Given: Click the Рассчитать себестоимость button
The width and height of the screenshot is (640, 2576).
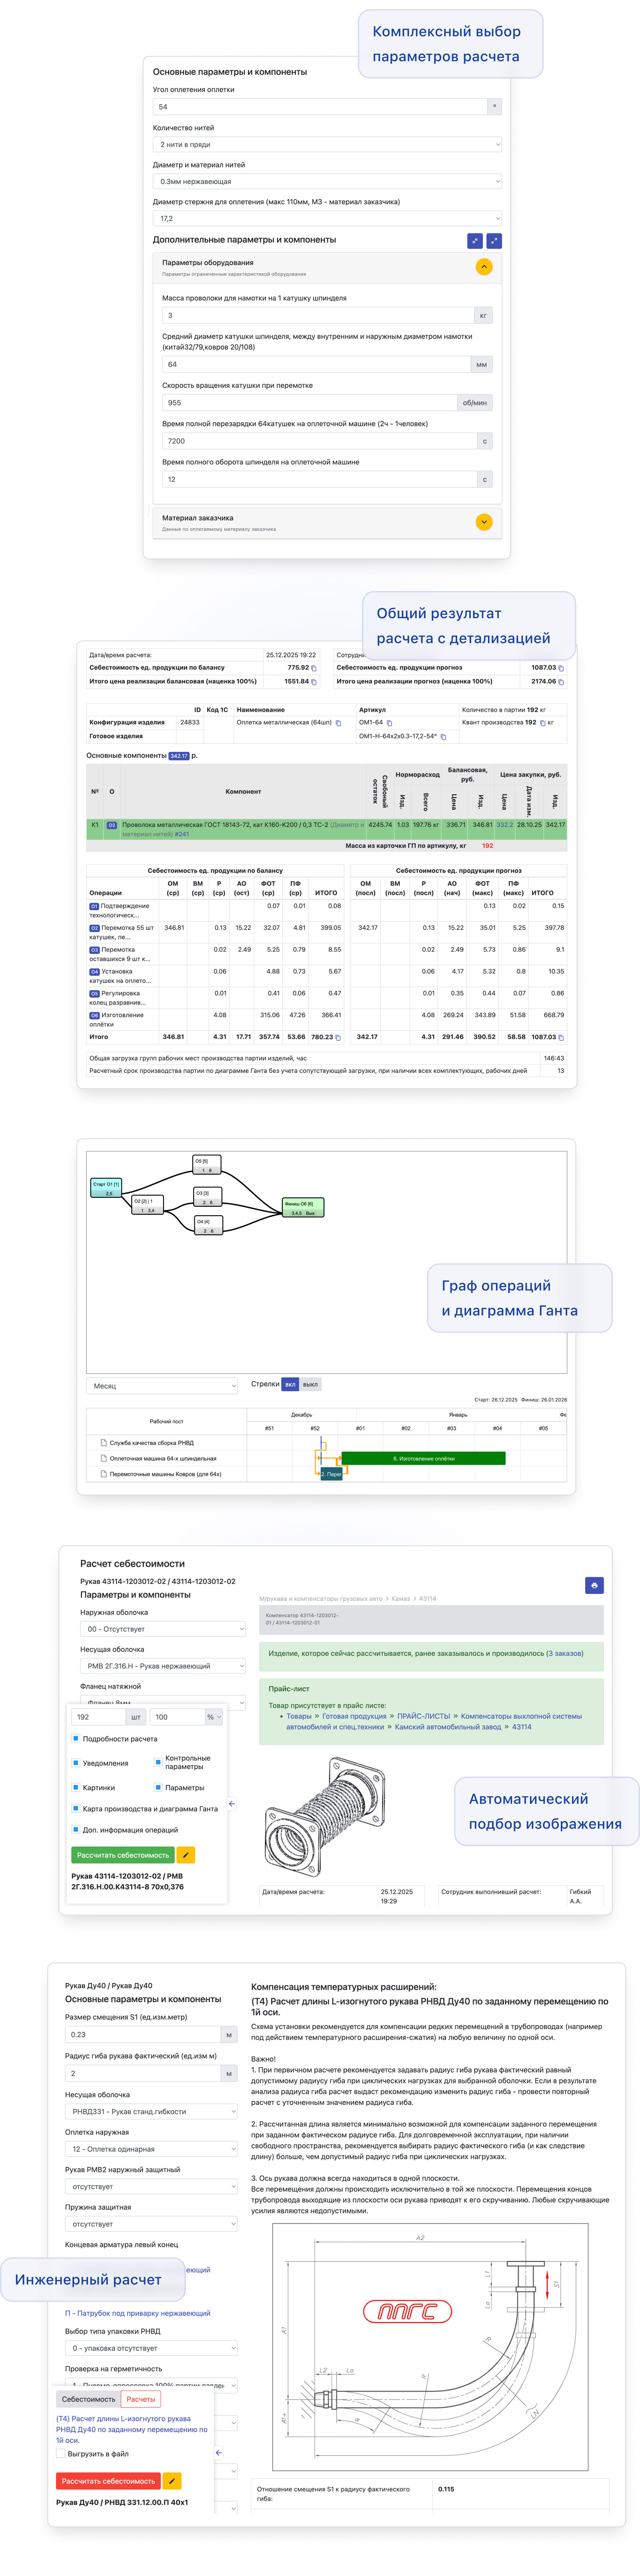Looking at the screenshot, I should [x=123, y=1855].
